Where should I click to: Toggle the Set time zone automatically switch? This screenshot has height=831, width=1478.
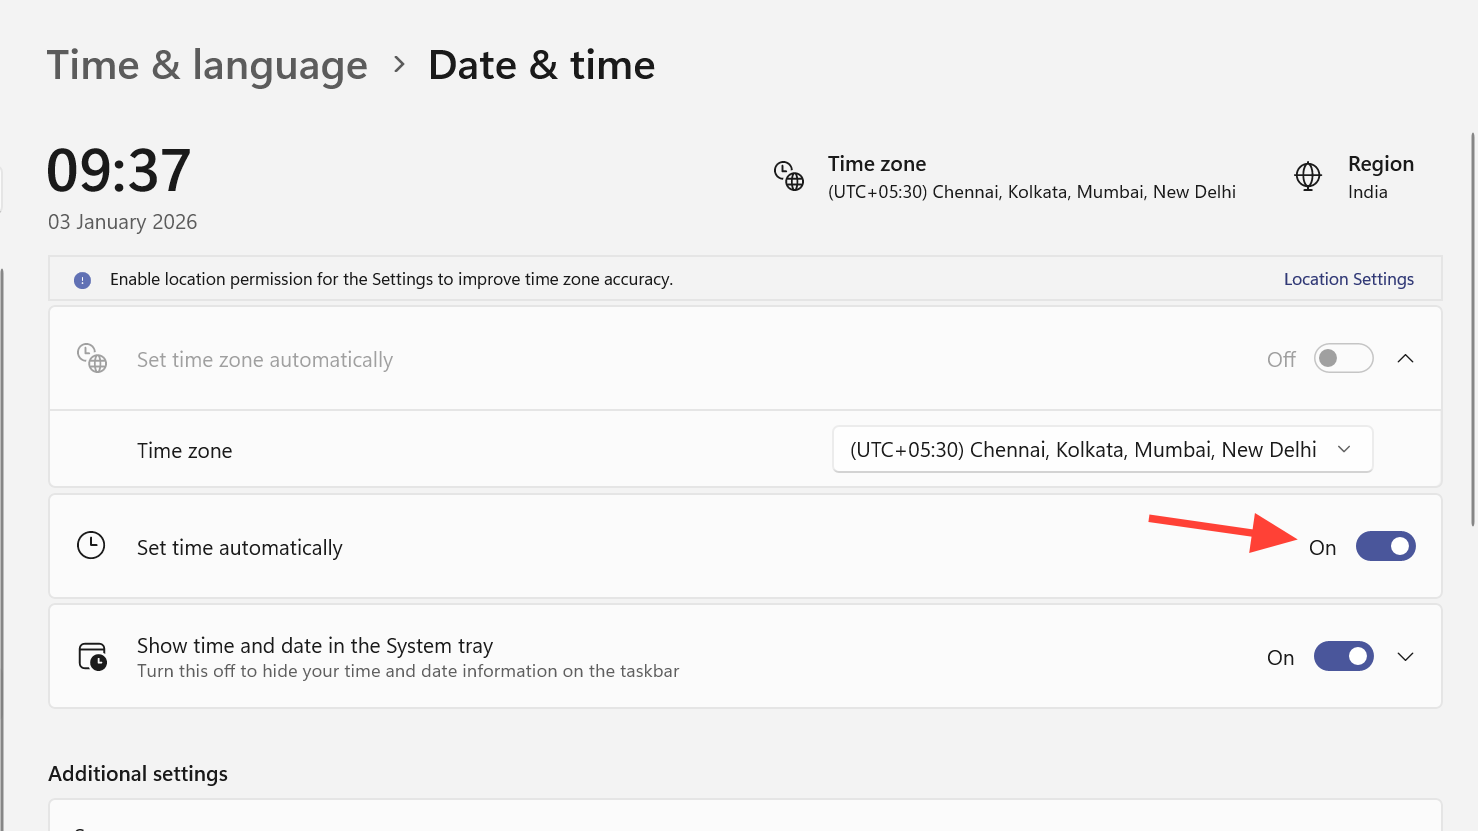point(1343,358)
